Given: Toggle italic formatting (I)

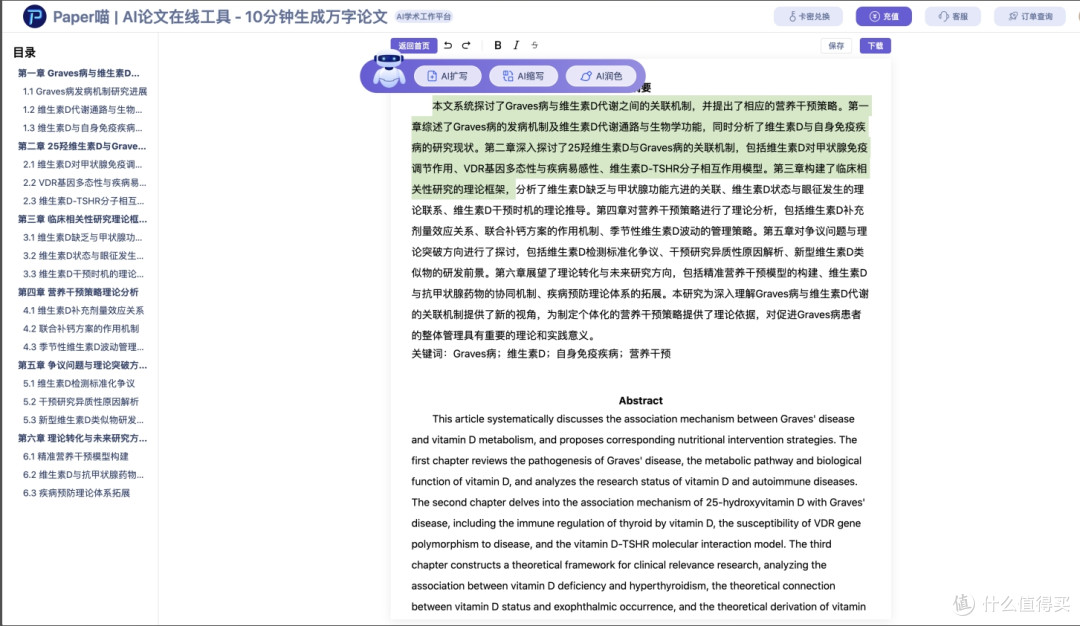Looking at the screenshot, I should click(516, 45).
